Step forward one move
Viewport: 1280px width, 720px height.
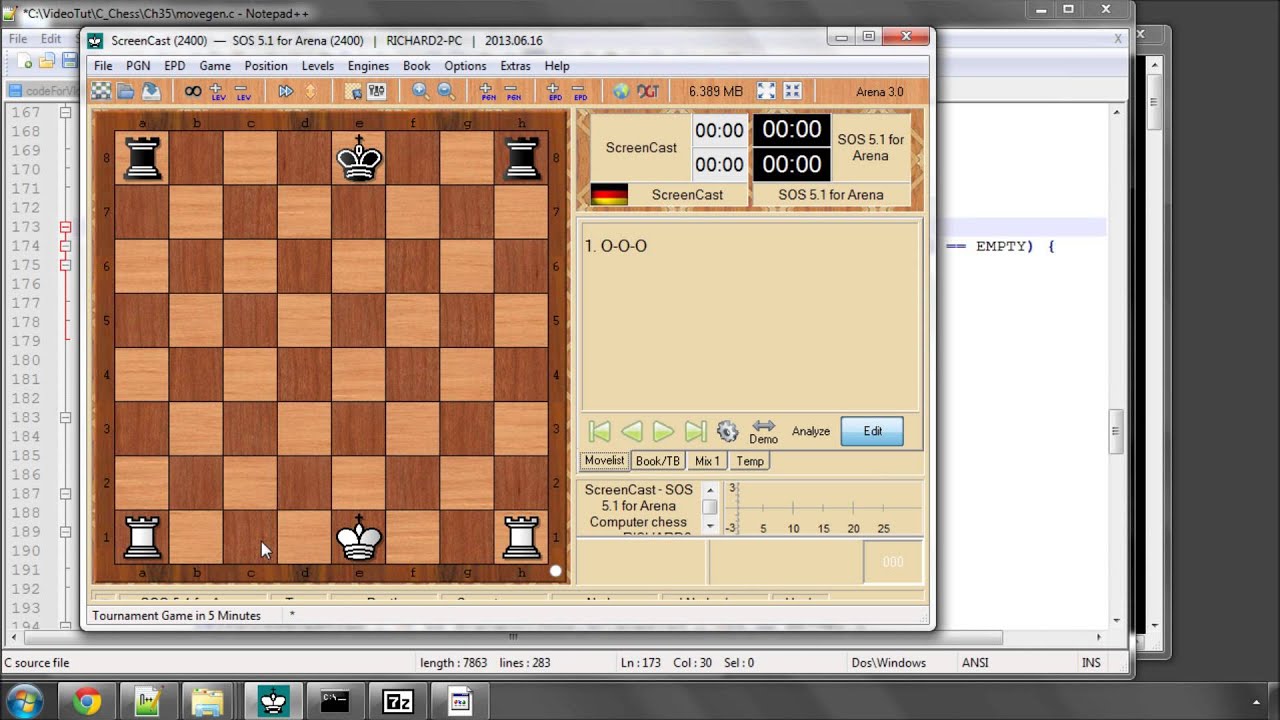[x=663, y=431]
